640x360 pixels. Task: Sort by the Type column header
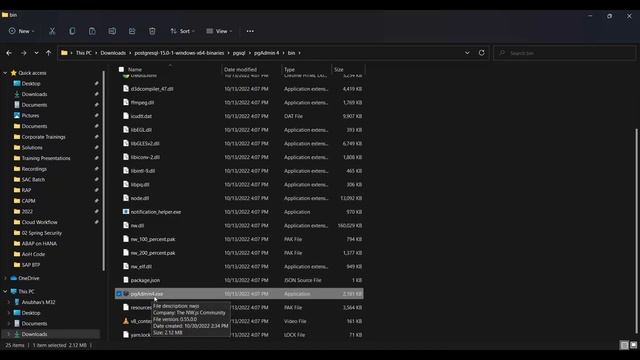tap(289, 69)
